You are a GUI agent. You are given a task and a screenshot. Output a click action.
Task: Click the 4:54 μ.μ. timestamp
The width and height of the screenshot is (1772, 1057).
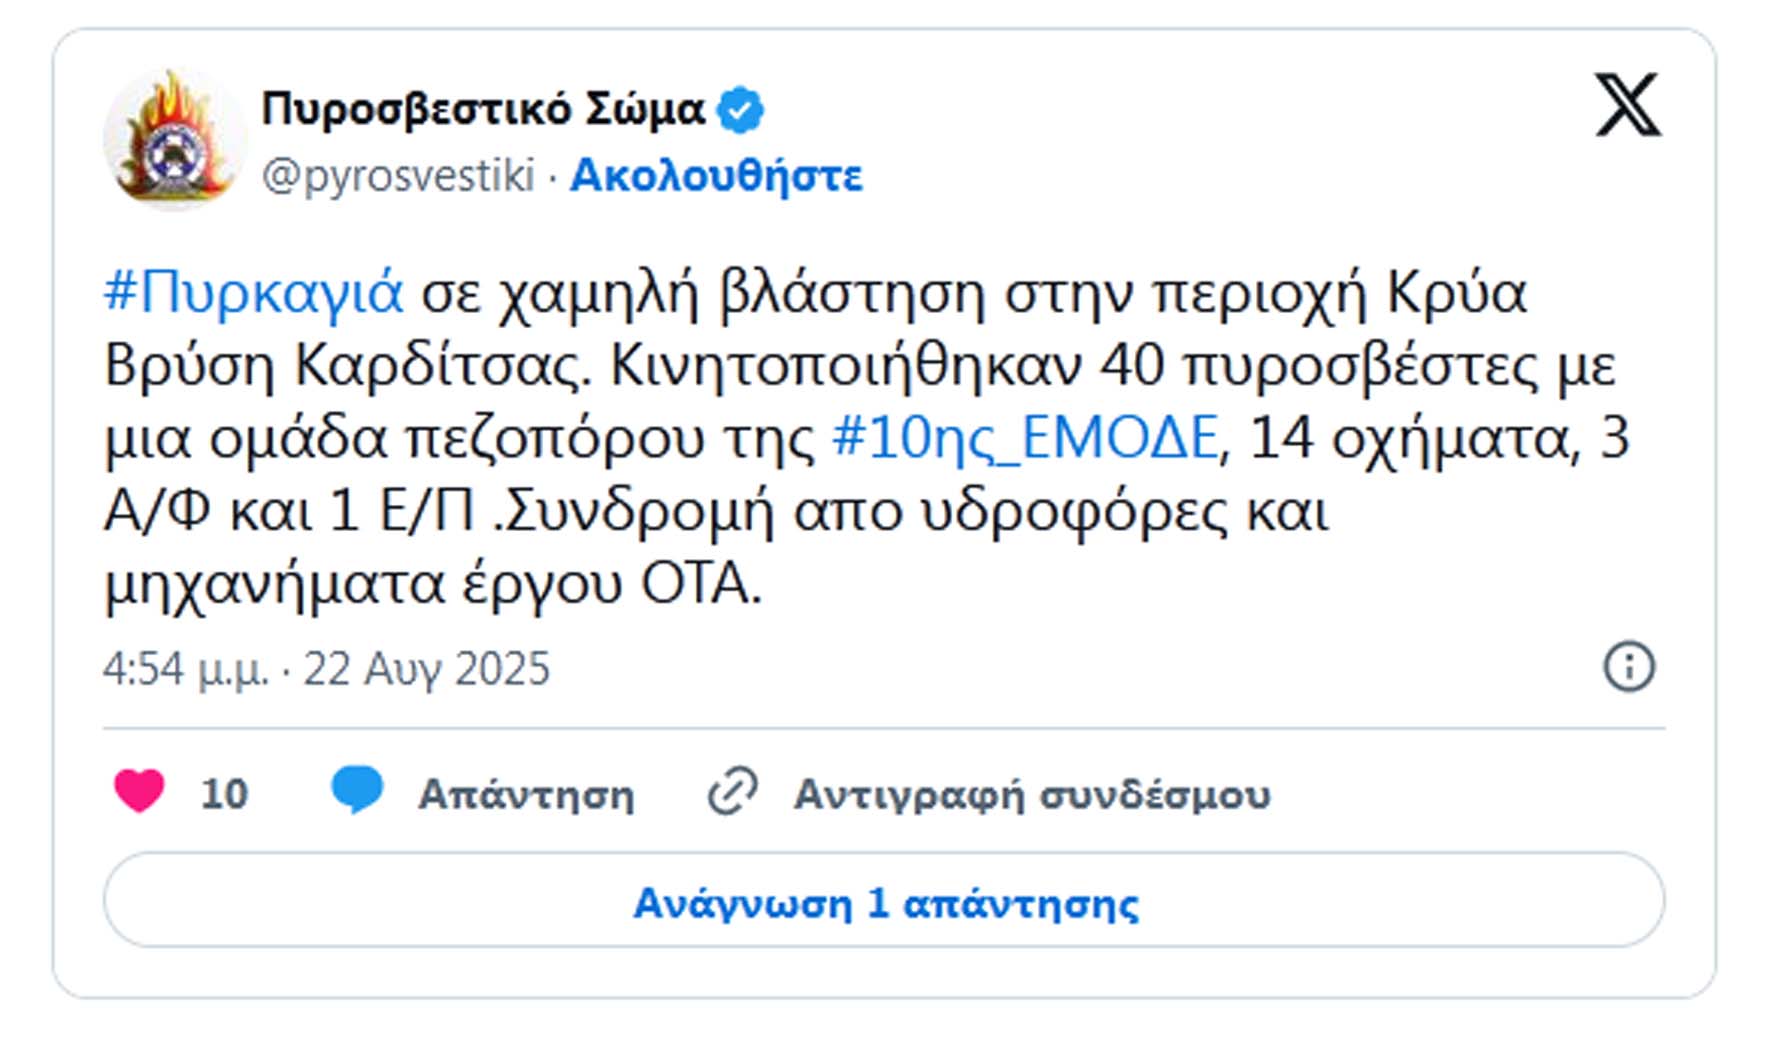point(186,669)
